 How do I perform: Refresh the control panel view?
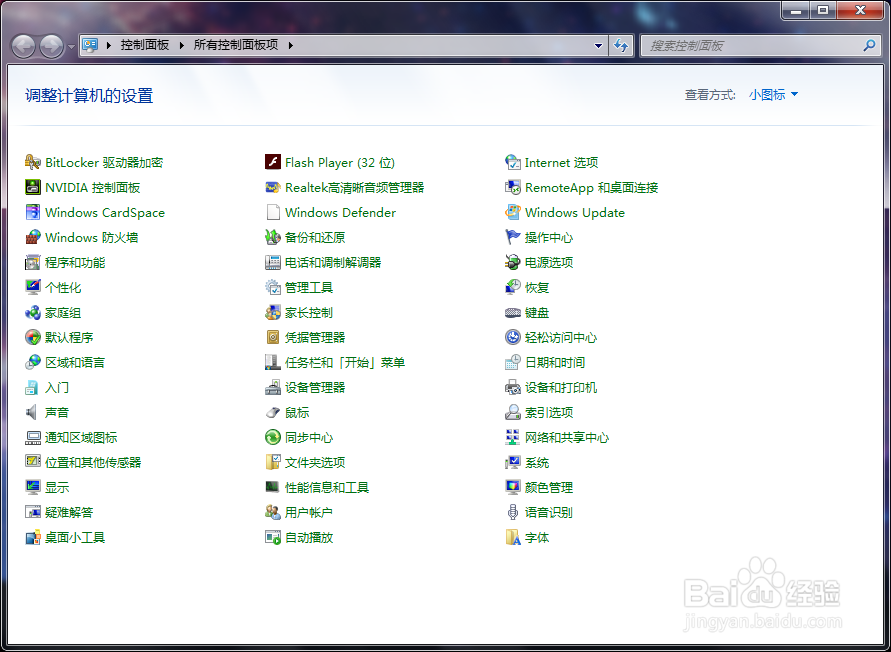621,45
